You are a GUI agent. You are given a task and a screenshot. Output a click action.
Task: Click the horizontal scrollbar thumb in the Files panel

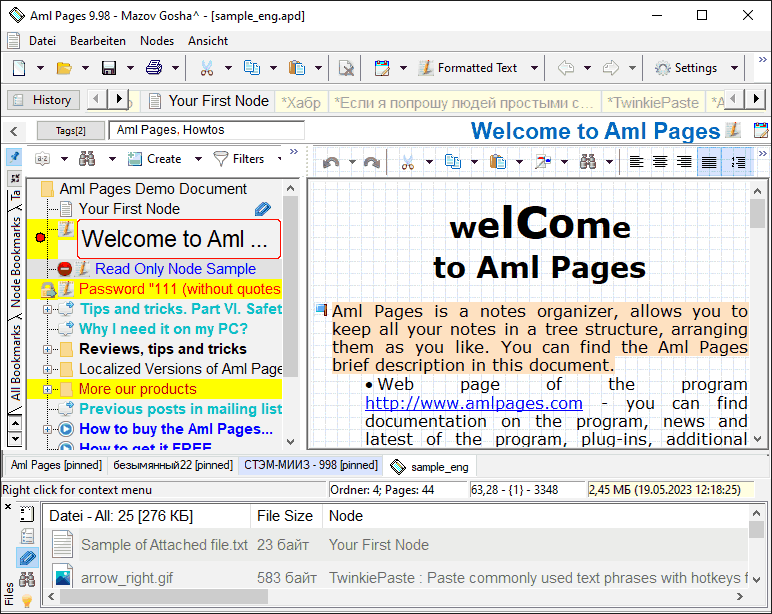(x=164, y=597)
